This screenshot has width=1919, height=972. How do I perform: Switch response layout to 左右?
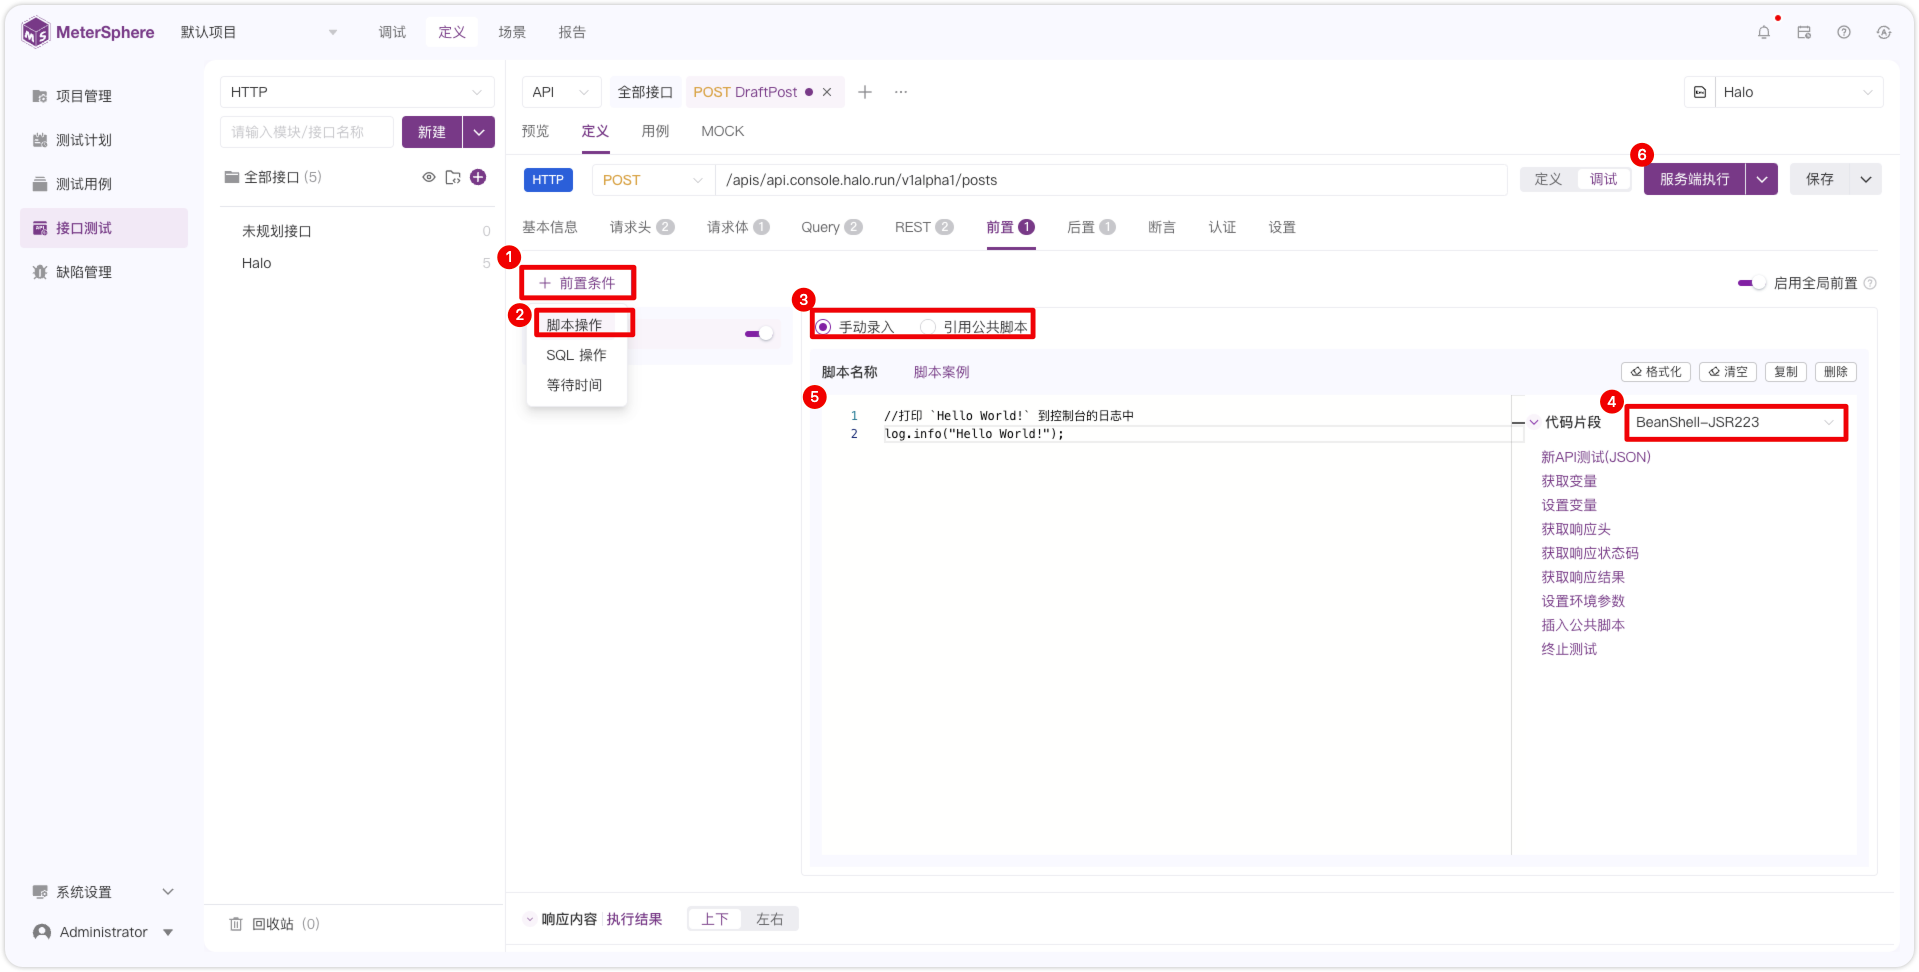(x=769, y=919)
